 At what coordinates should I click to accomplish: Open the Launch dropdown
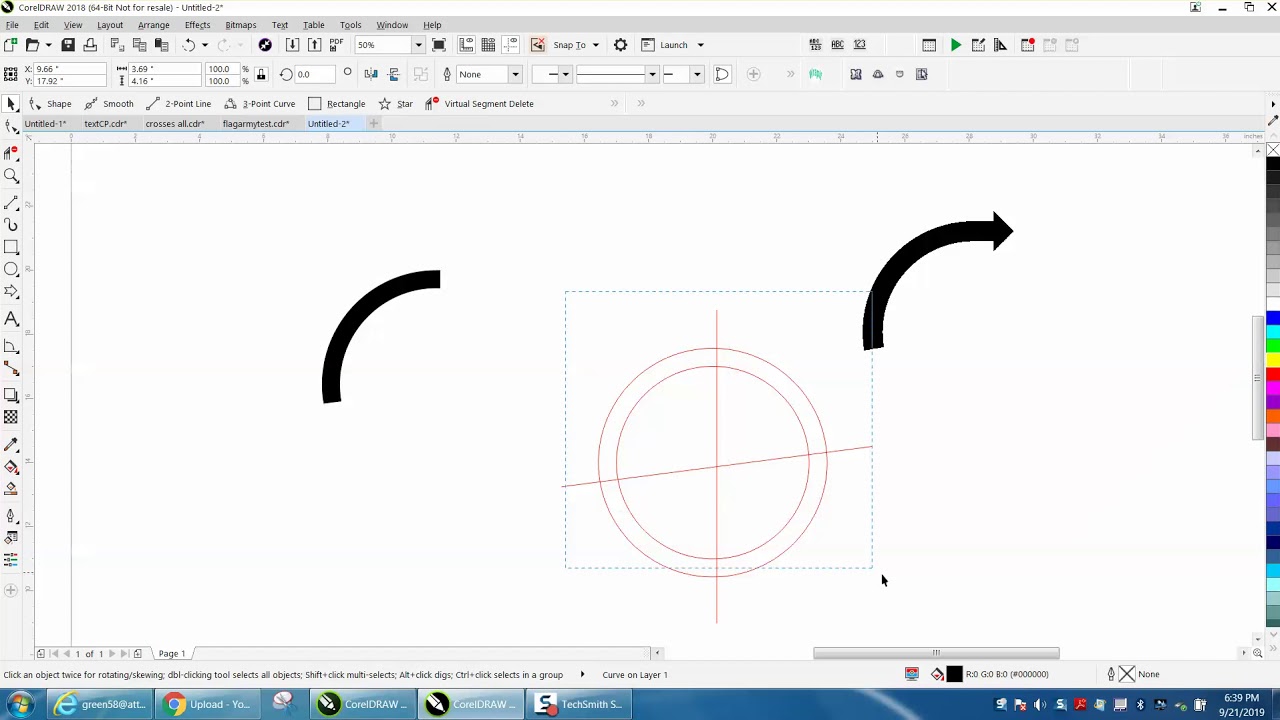[700, 45]
